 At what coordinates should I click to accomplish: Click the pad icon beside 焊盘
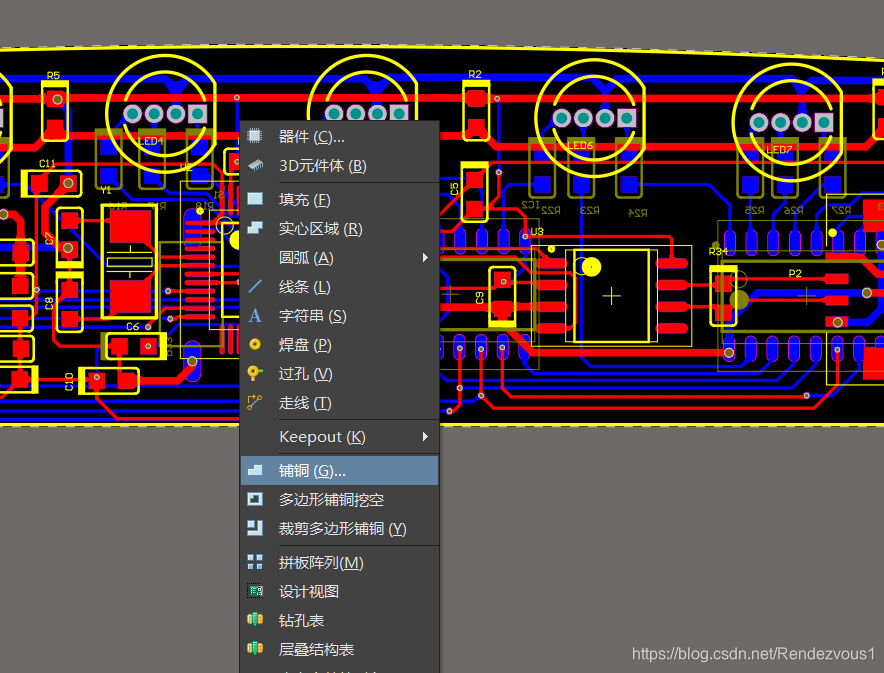(255, 344)
